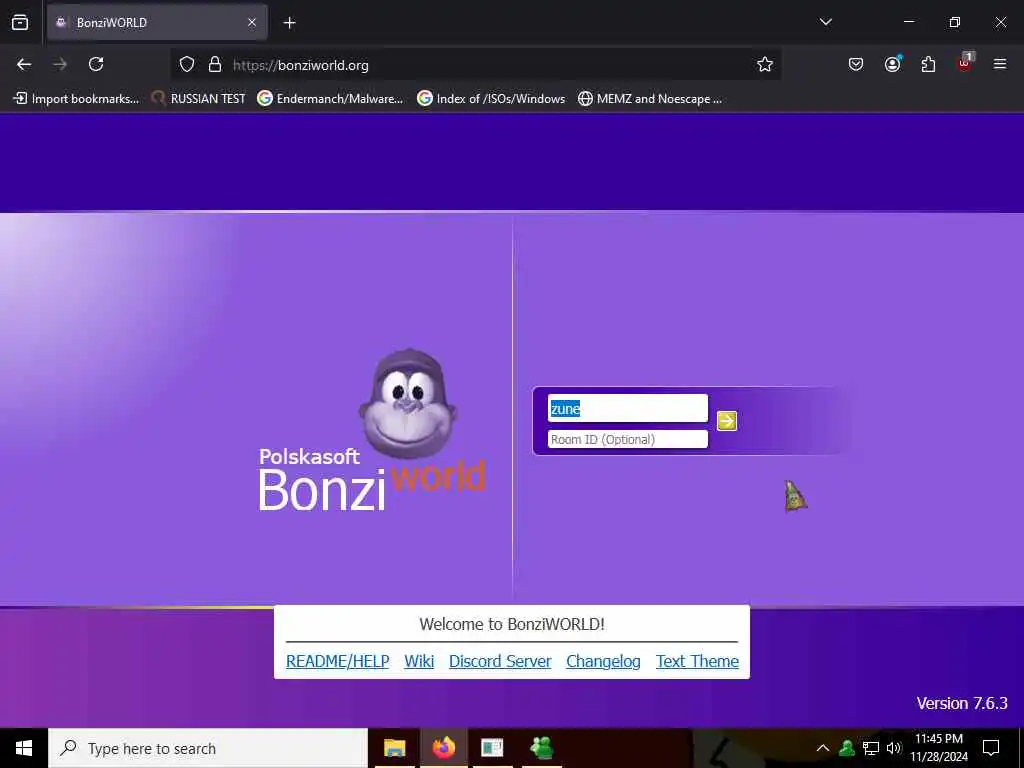Open the Firefox hamburger menu
Viewport: 1024px width, 768px height.
1000,64
